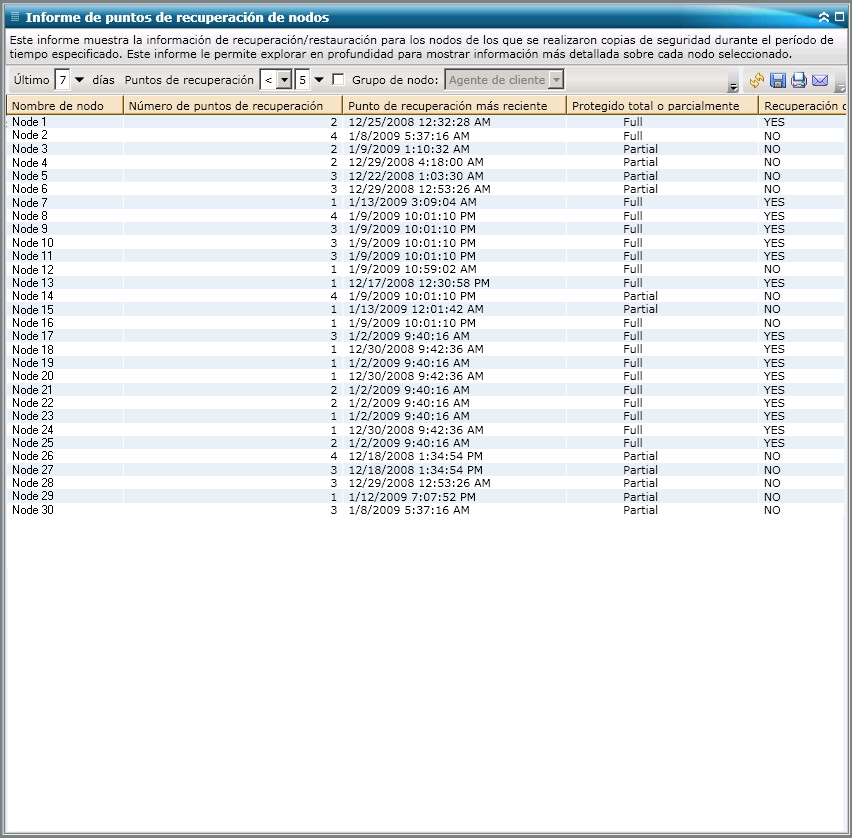
Task: Click date 1/13/2009 3:09:04 AM
Action: [412, 202]
